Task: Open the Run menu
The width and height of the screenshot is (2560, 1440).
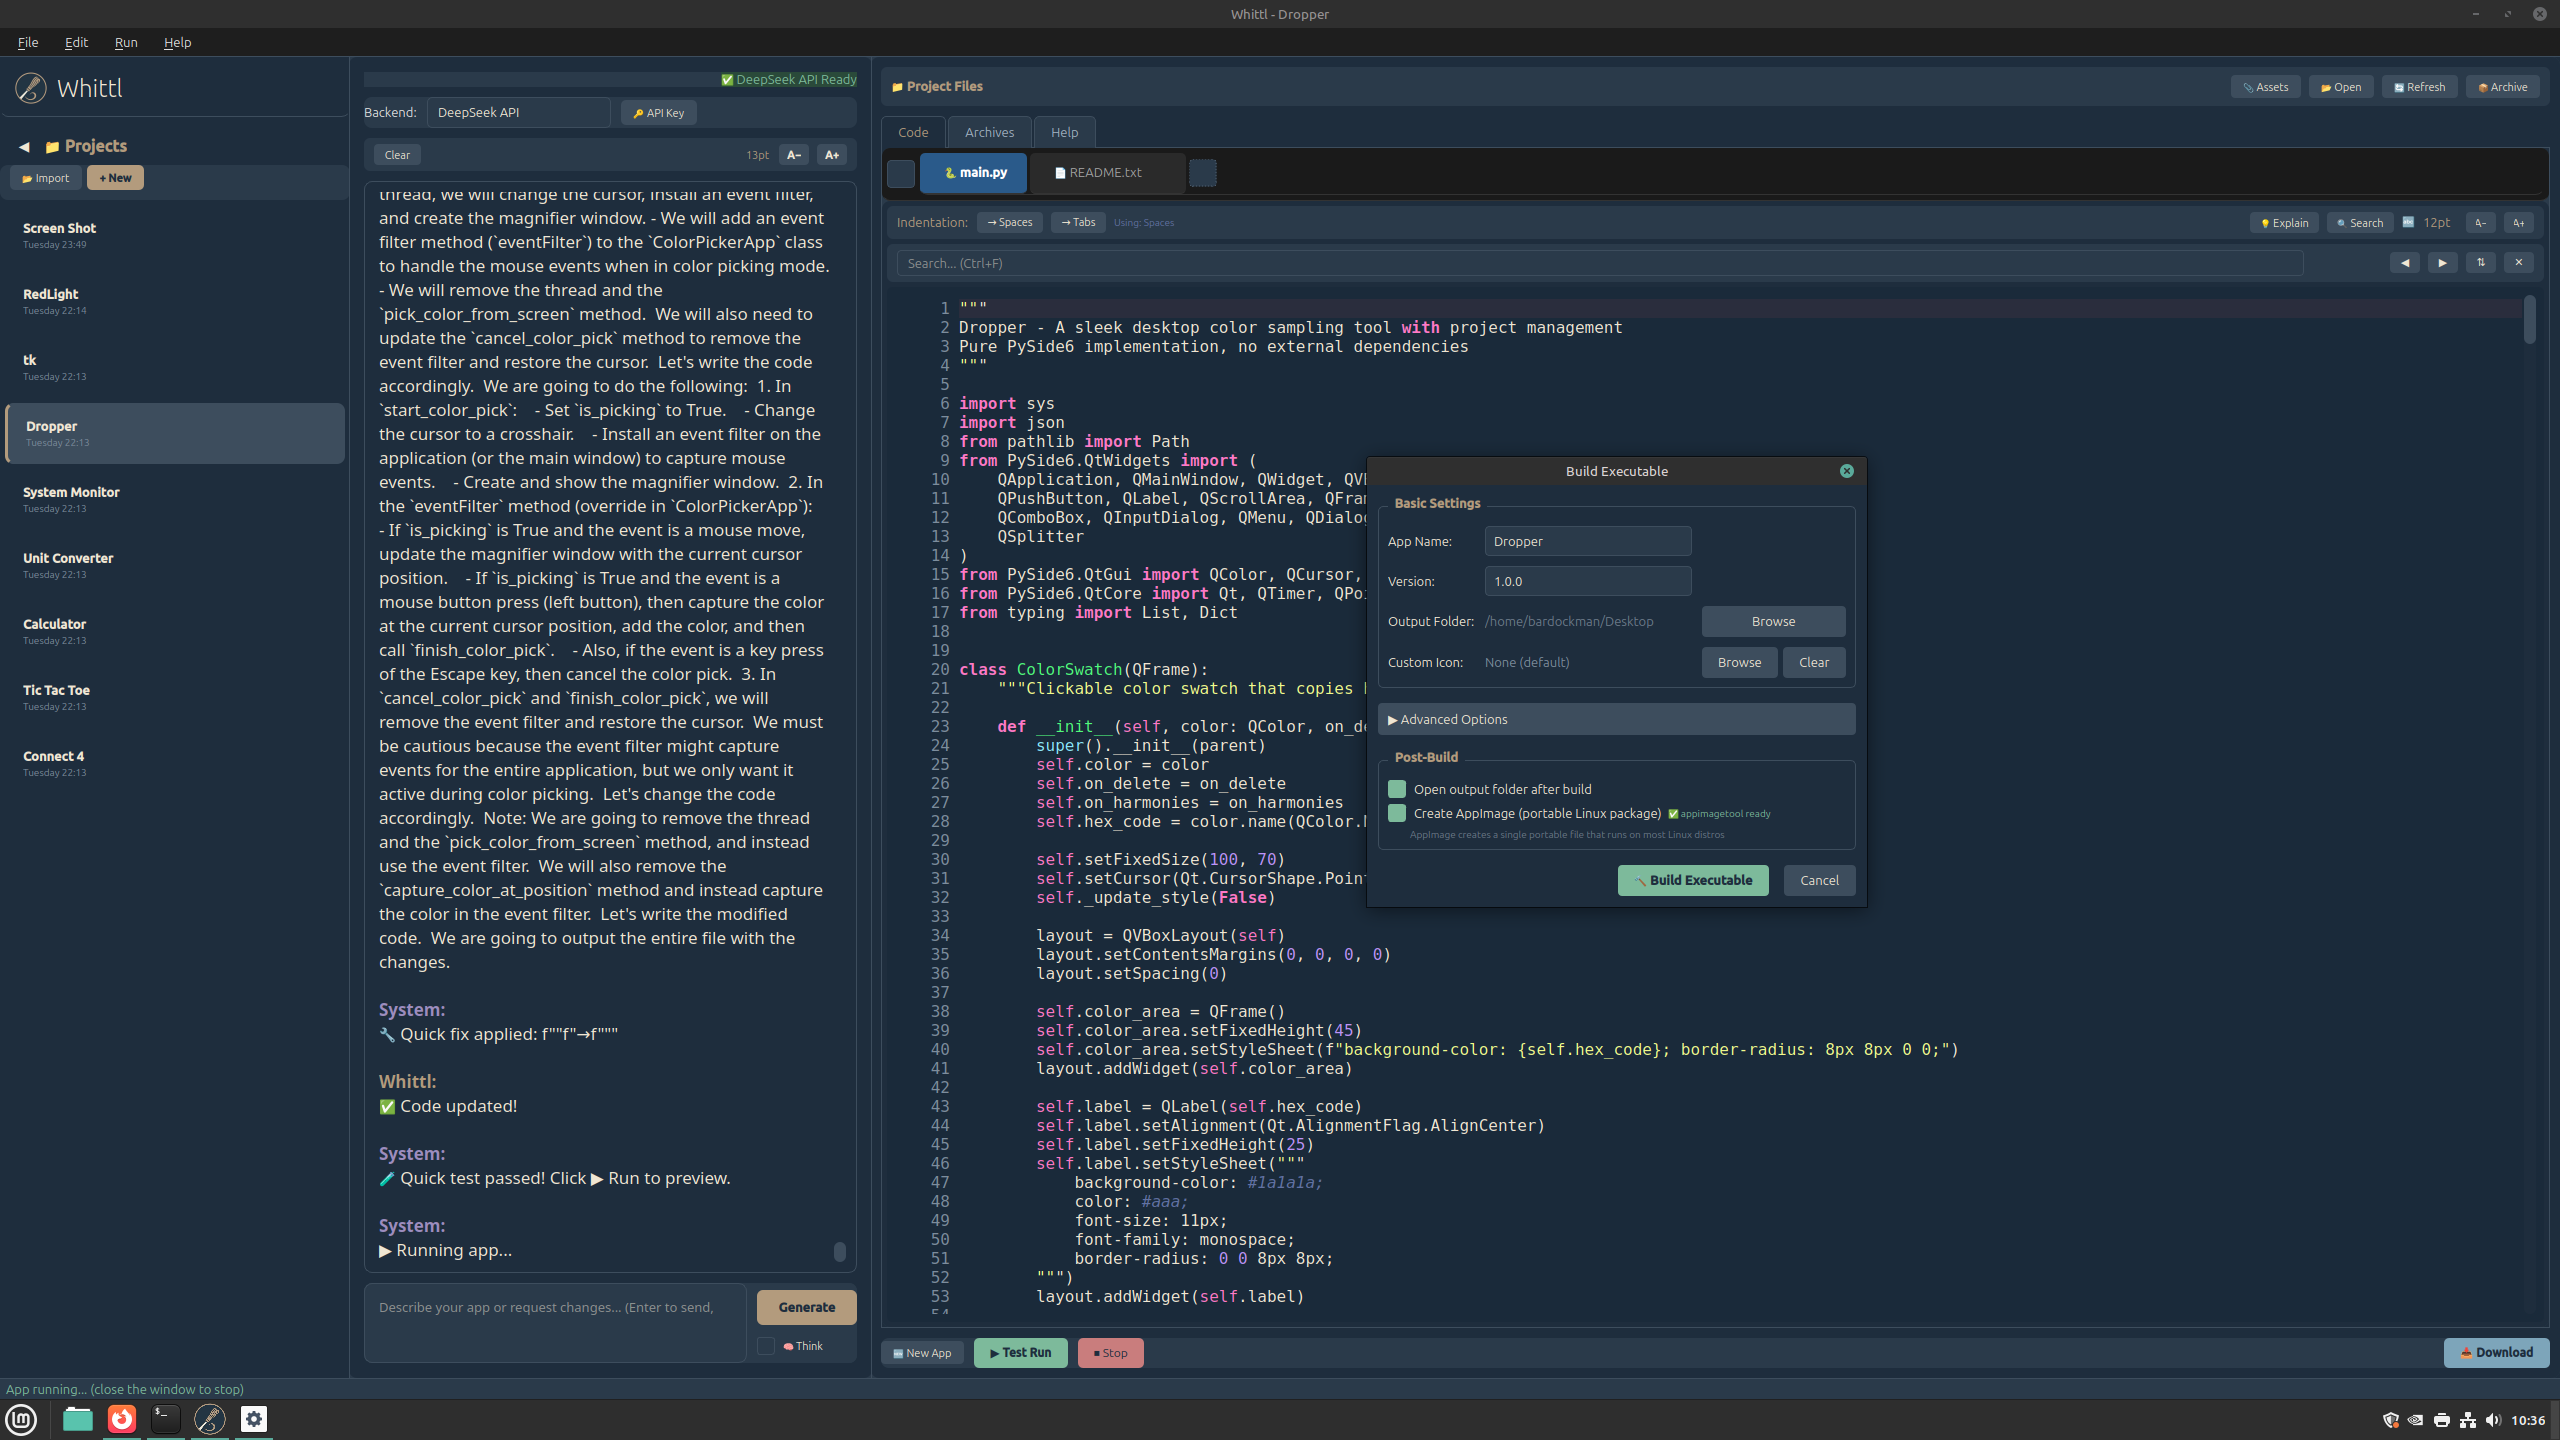Action: point(126,42)
